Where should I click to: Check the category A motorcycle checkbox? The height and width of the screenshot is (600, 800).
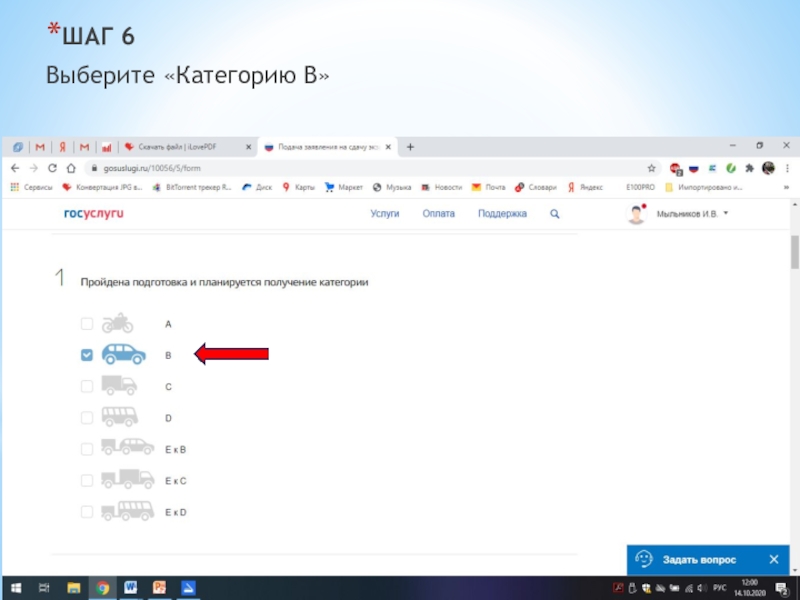pyautogui.click(x=87, y=324)
